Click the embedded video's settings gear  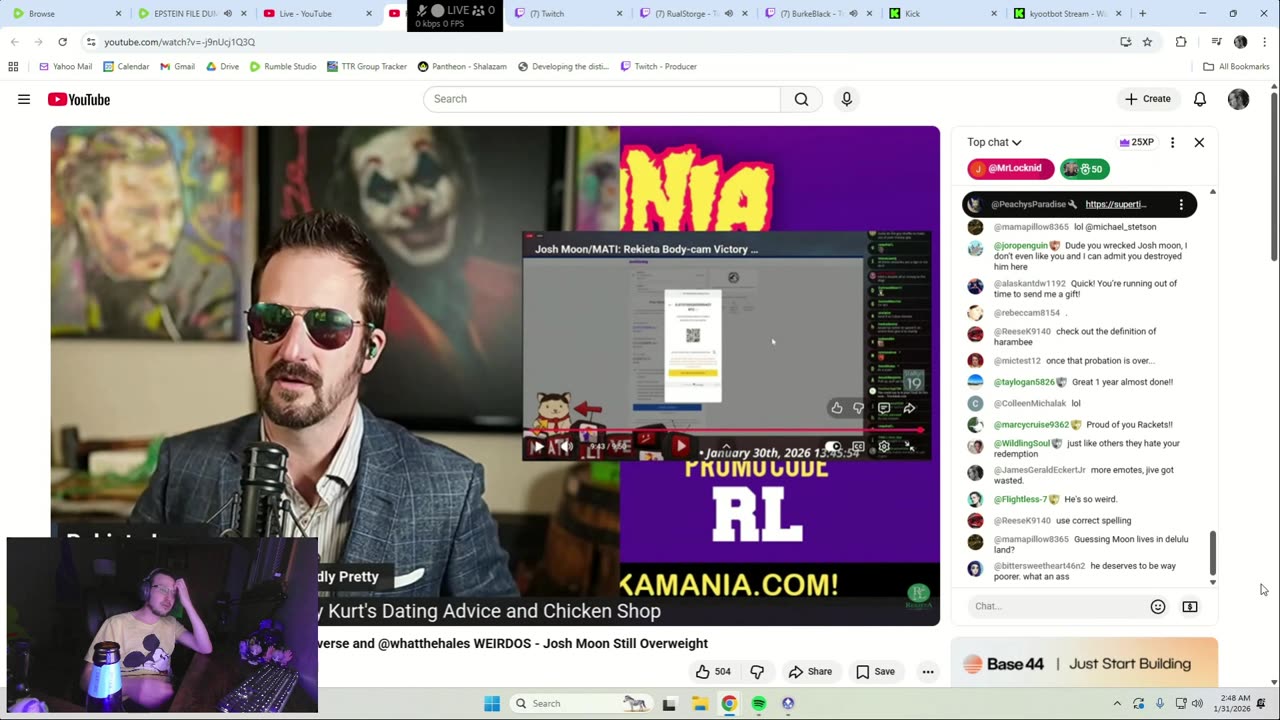point(884,447)
